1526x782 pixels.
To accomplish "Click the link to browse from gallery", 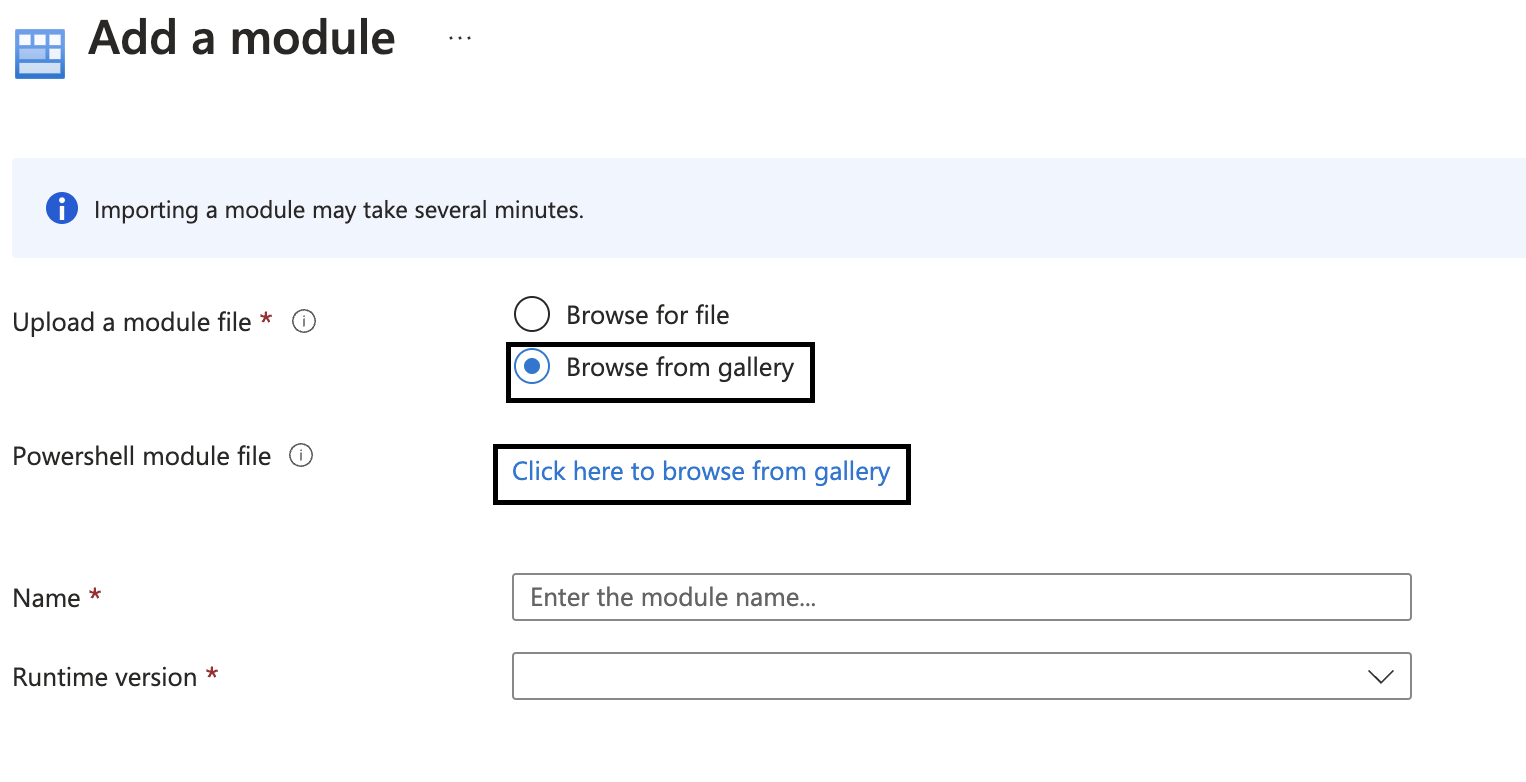I will coord(701,471).
